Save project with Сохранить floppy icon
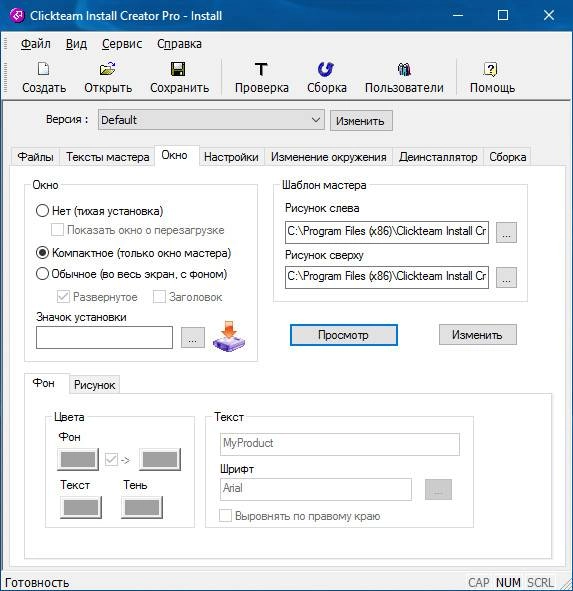The height and width of the screenshot is (591, 573). [x=178, y=69]
